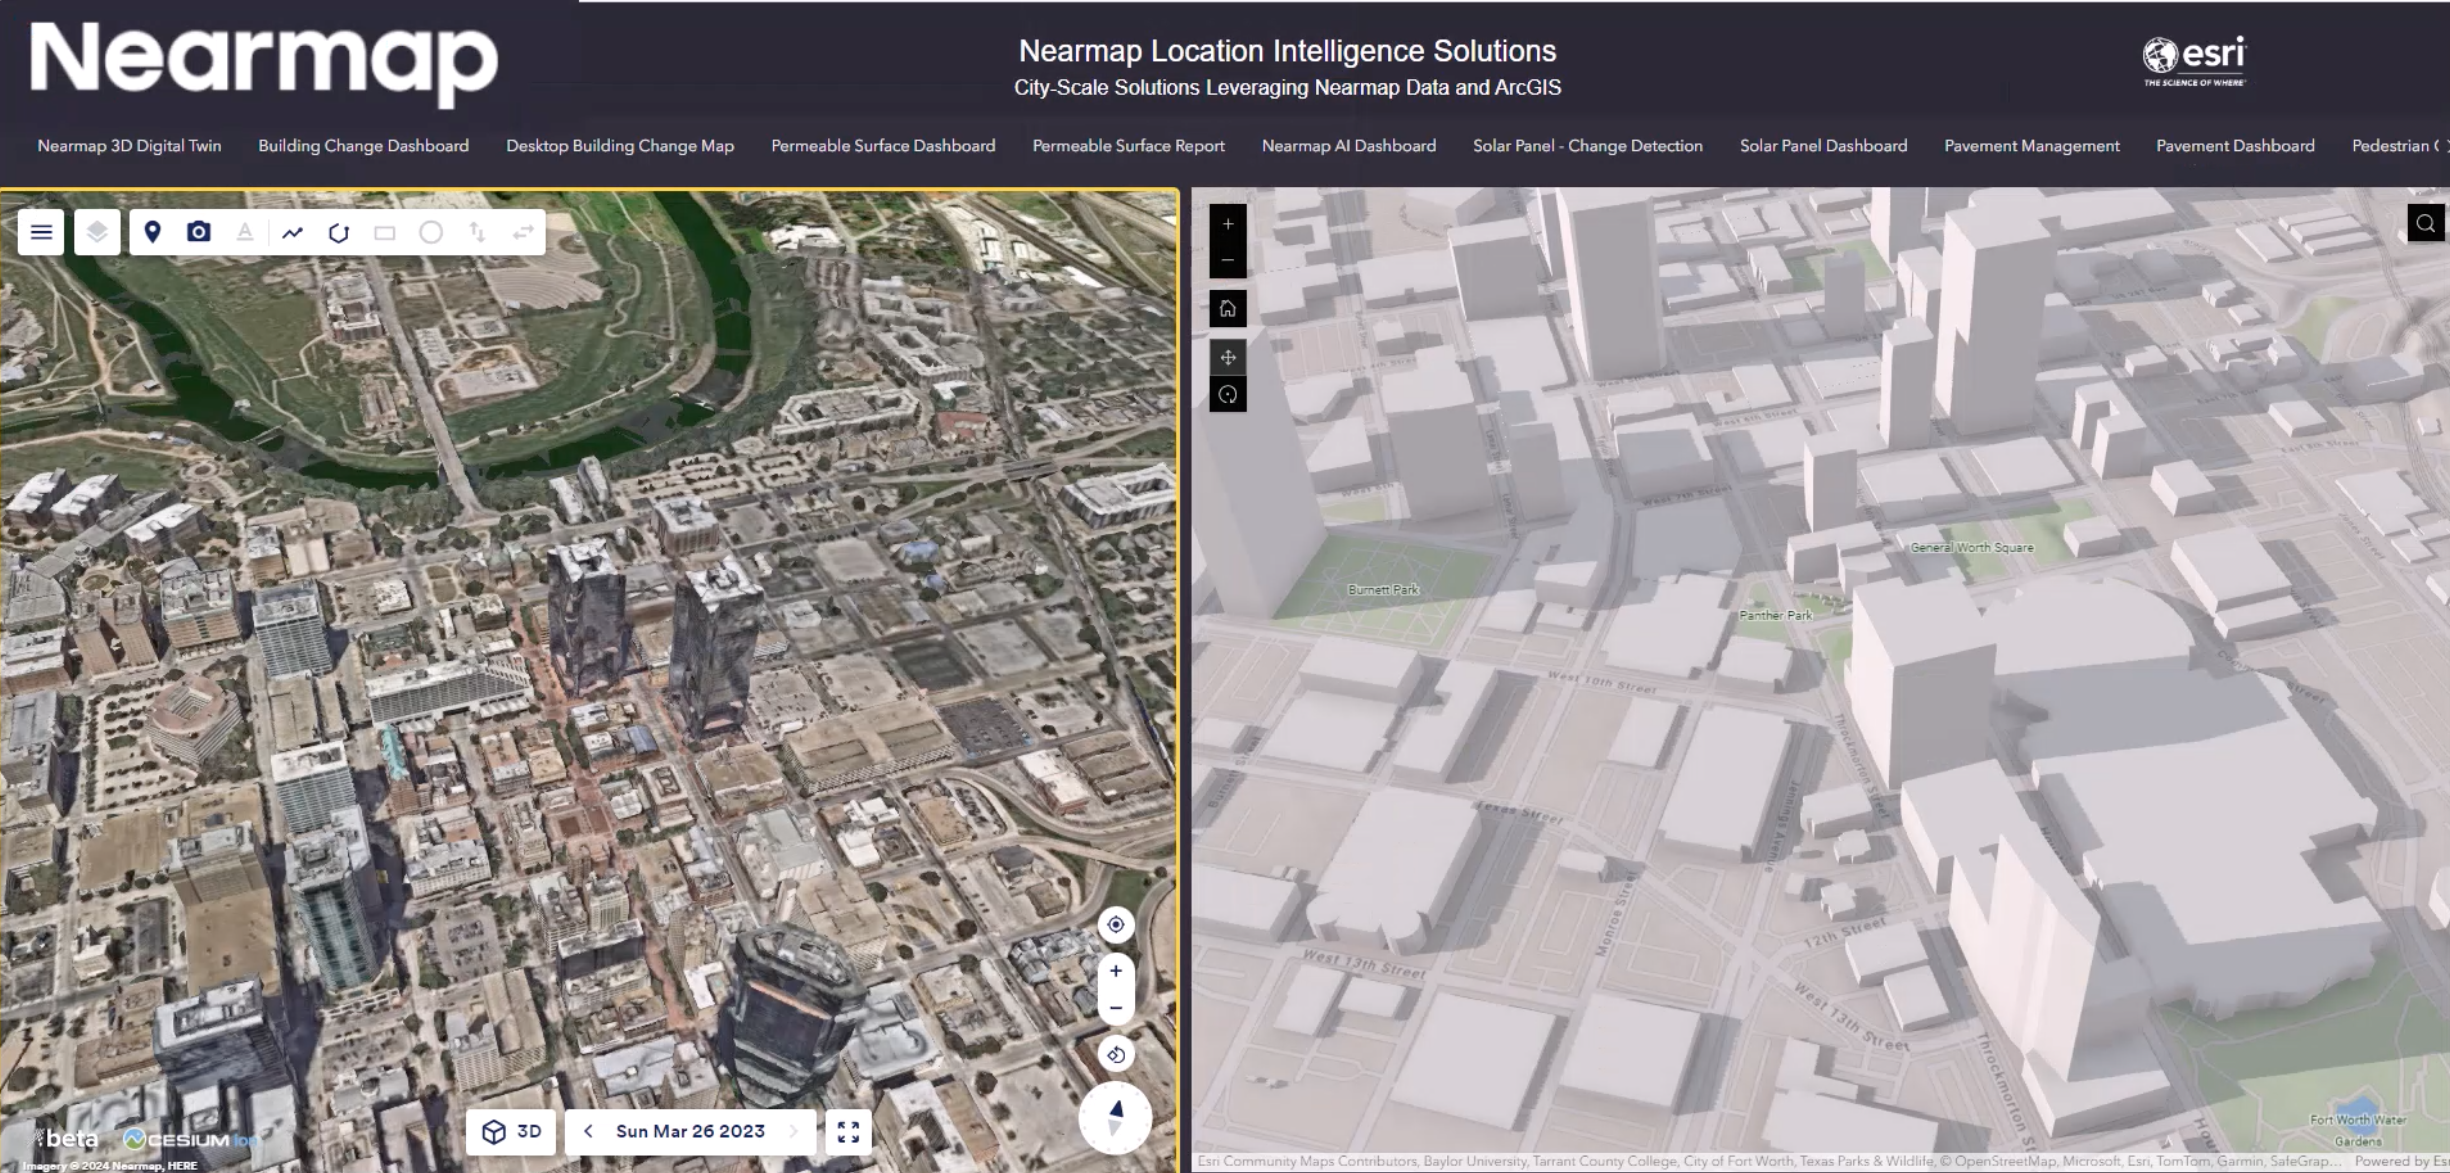Switch to Esri pan navigation mode

point(1228,357)
